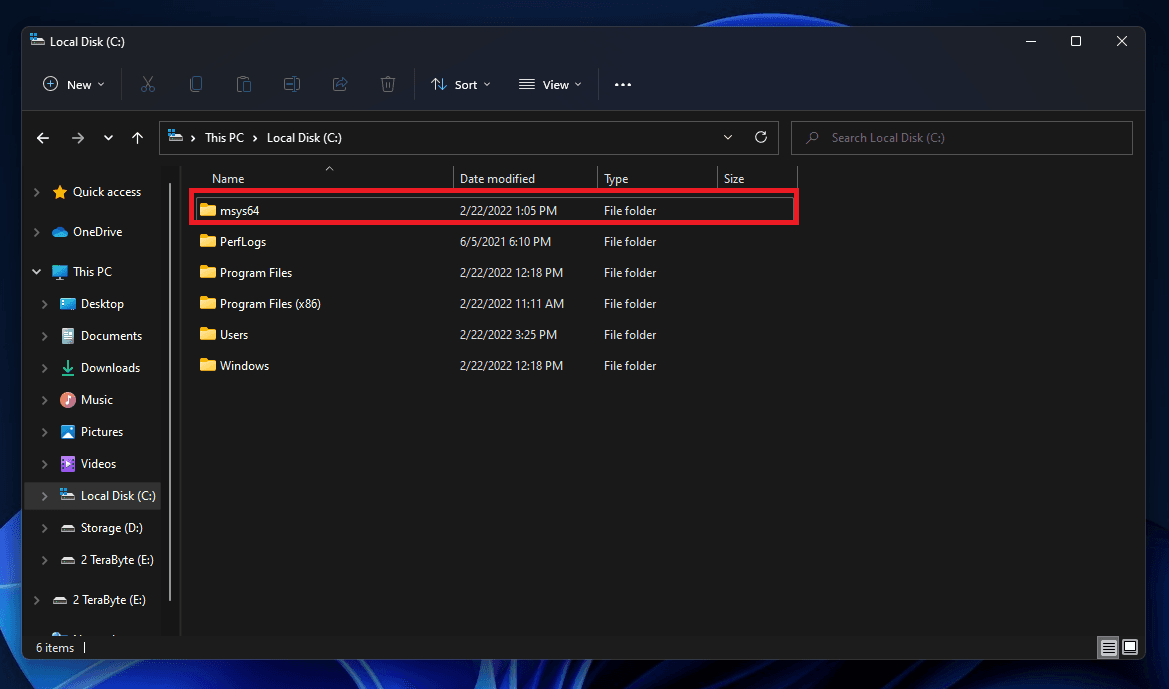This screenshot has height=689, width=1169.
Task: Go up one folder level arrow
Action: click(x=137, y=138)
